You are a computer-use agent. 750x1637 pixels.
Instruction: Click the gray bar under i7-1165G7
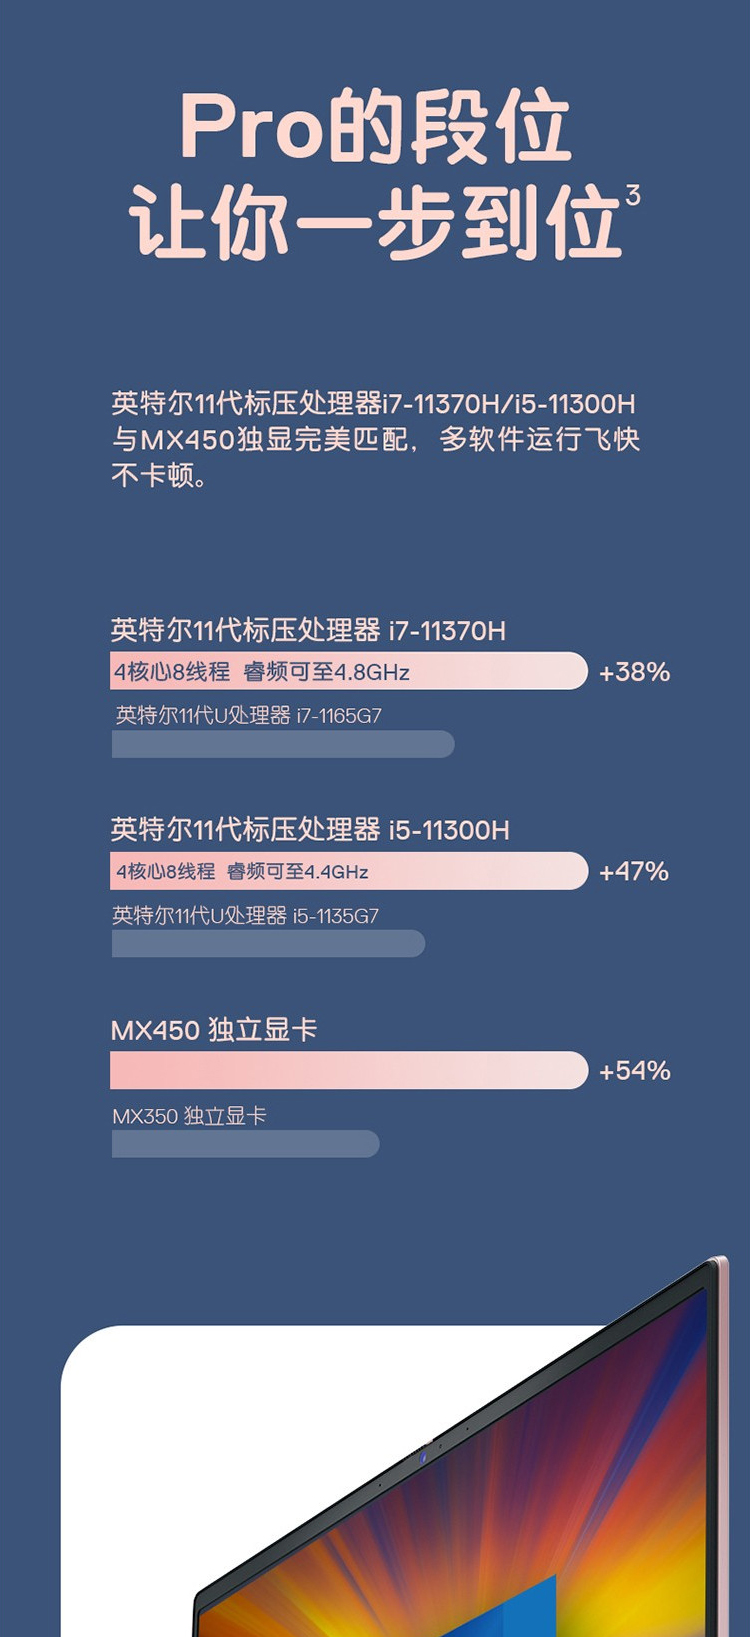[283, 744]
